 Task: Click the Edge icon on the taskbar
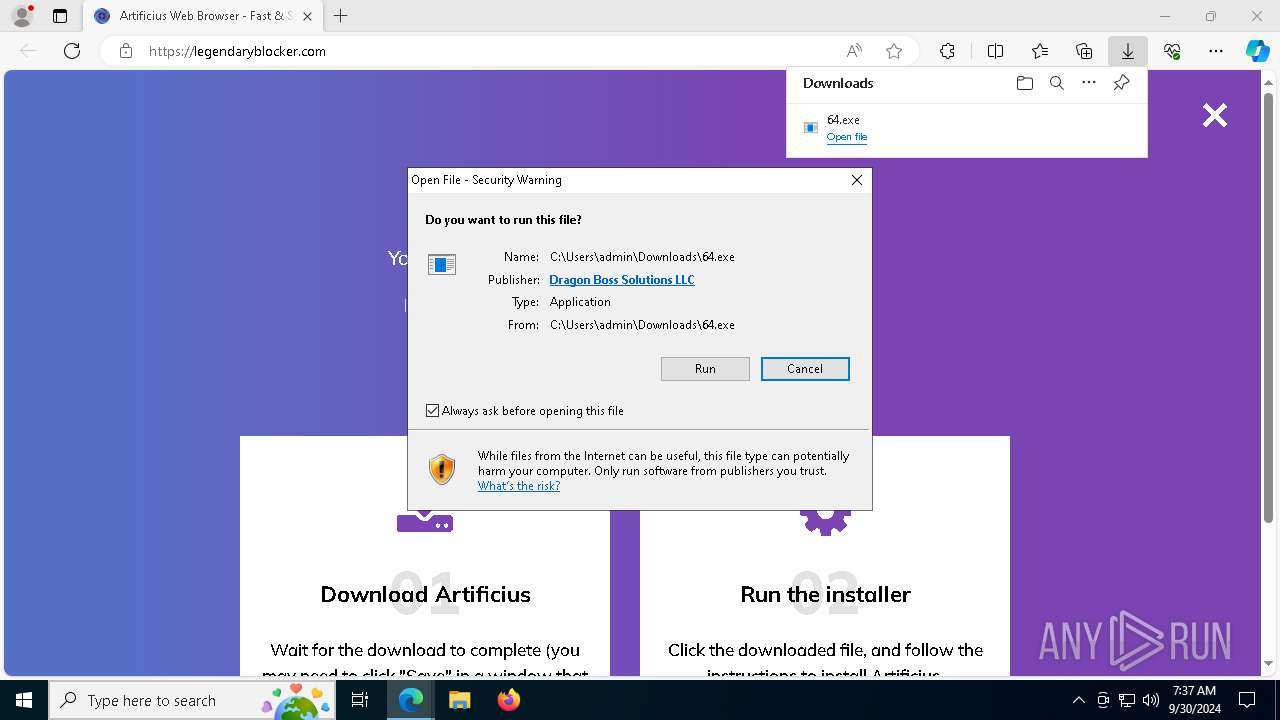[x=411, y=700]
